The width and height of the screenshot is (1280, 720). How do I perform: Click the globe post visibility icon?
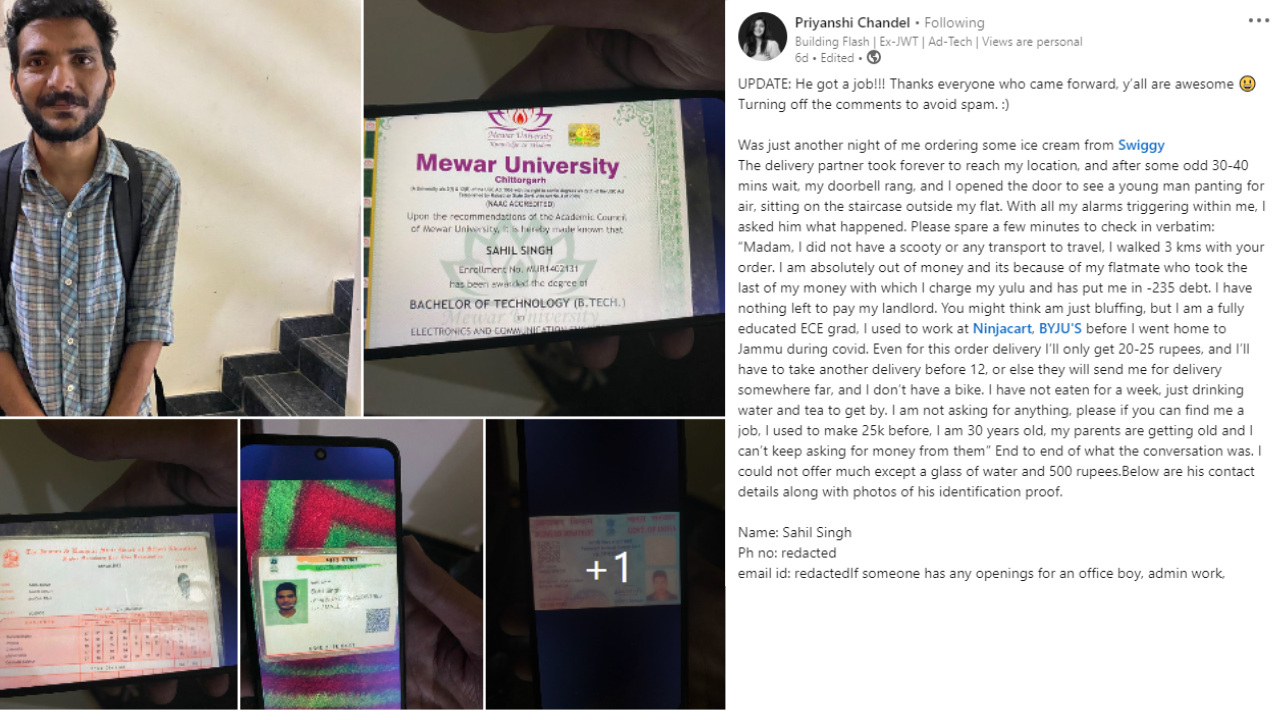874,58
